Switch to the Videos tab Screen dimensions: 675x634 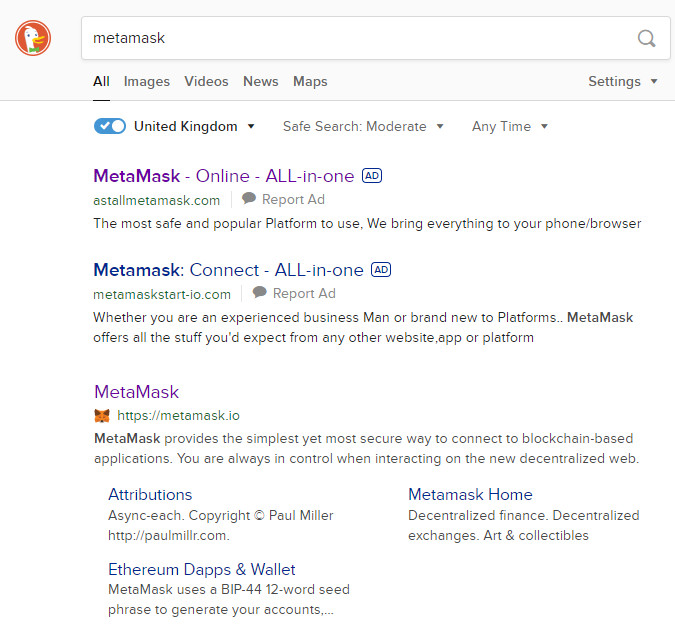click(206, 82)
